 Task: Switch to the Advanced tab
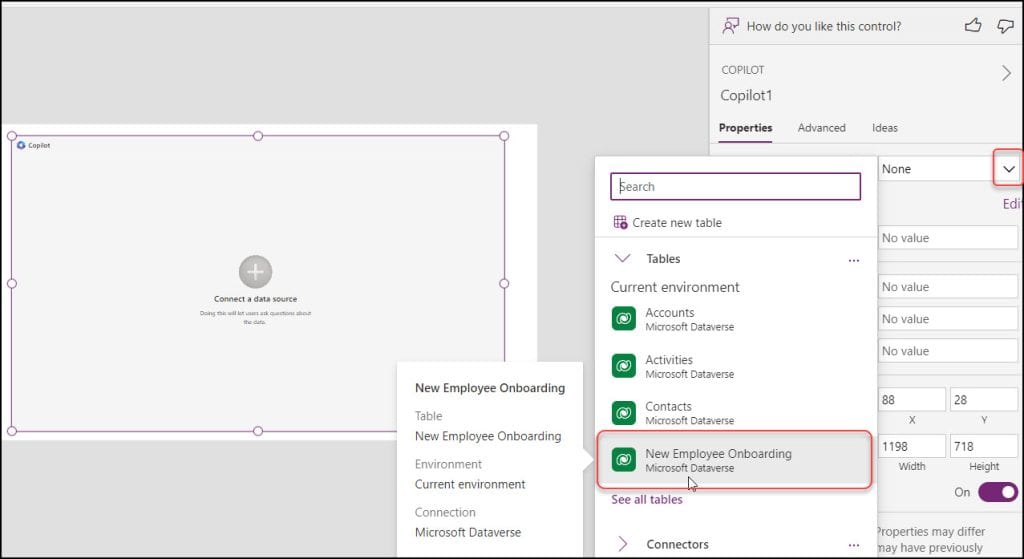point(822,128)
